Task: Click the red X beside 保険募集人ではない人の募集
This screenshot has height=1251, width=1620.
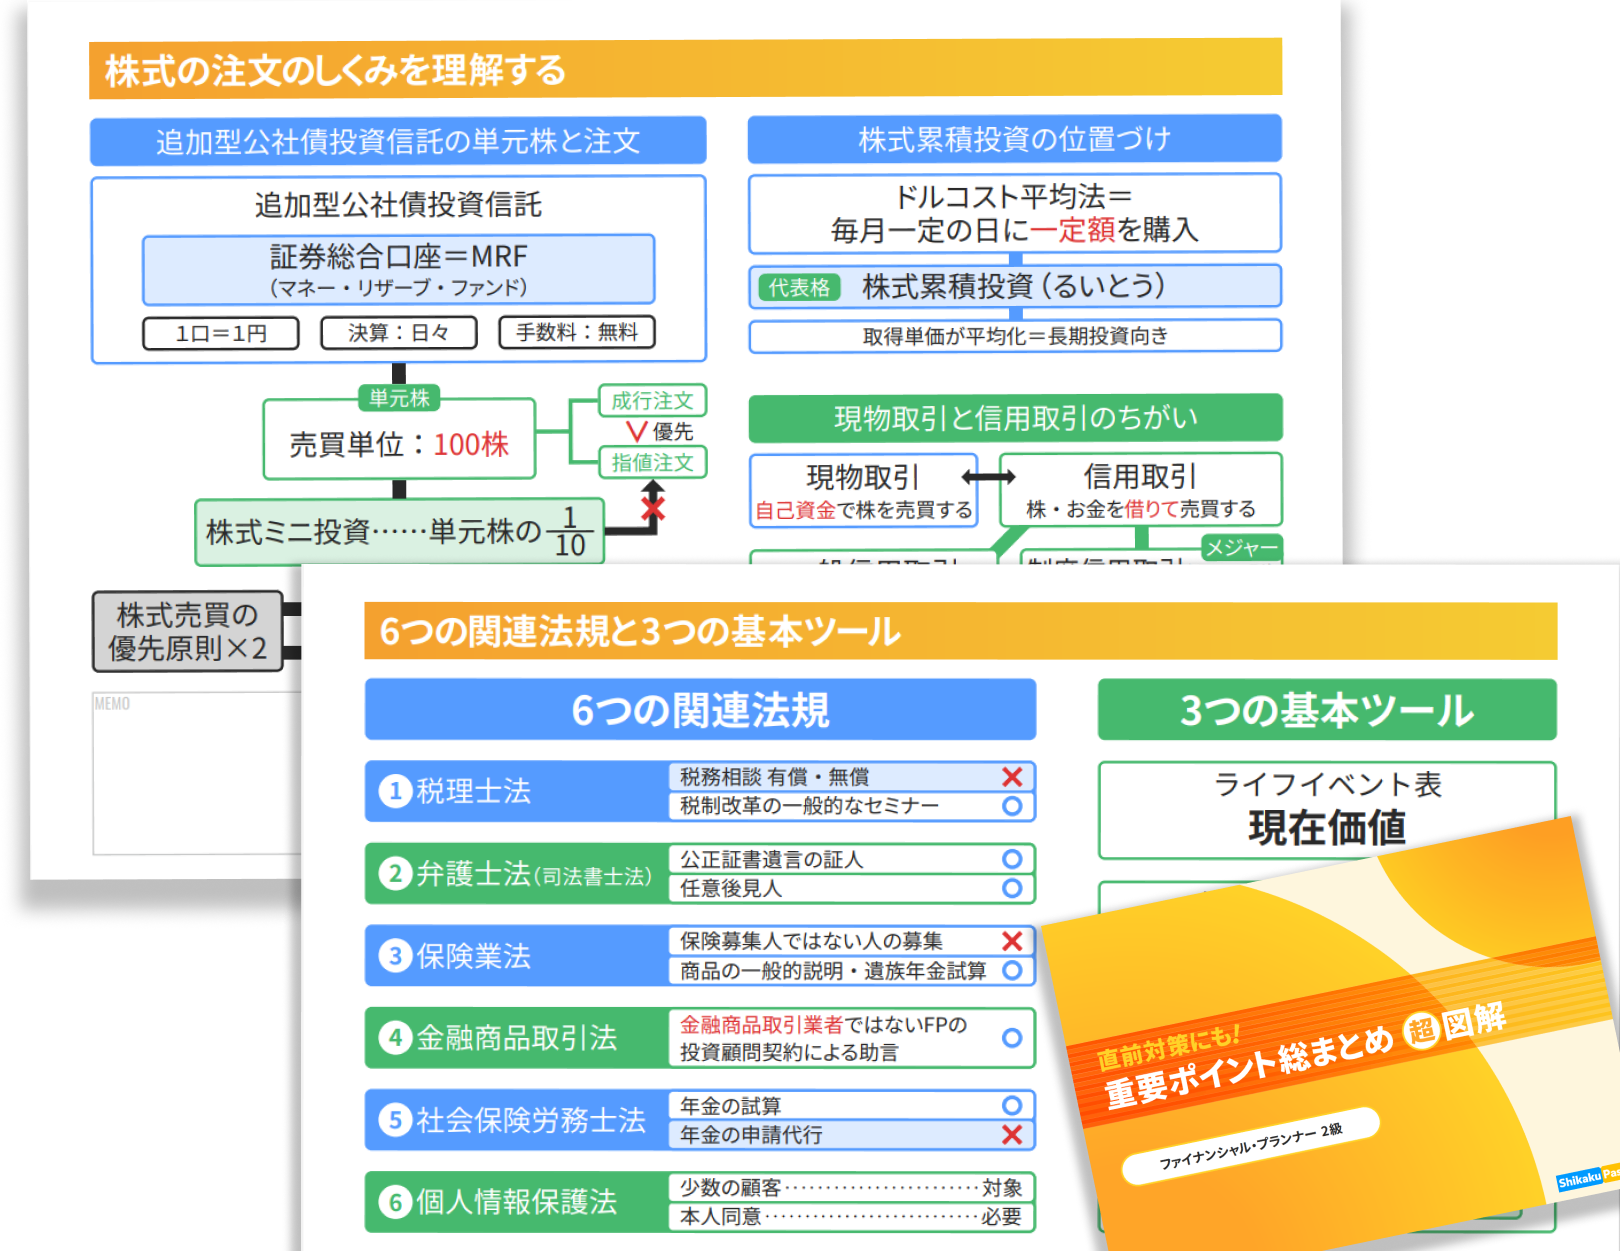Action: tap(1012, 941)
